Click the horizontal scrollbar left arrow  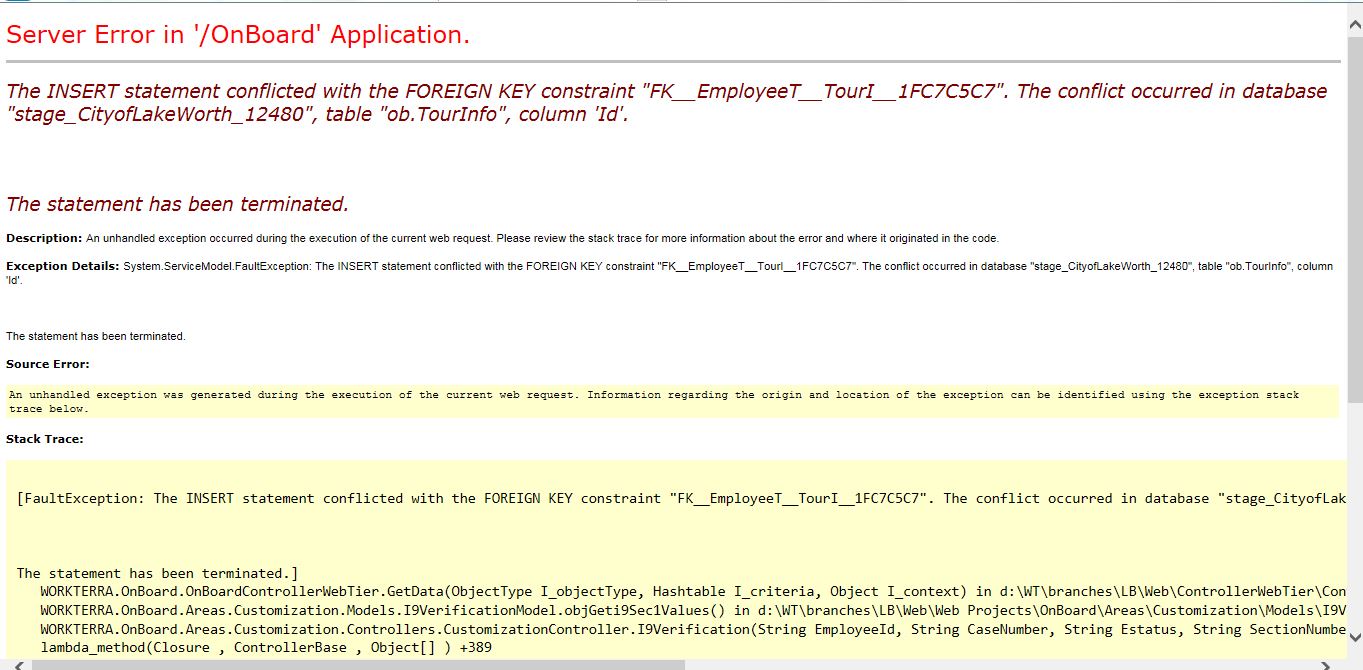click(x=9, y=664)
